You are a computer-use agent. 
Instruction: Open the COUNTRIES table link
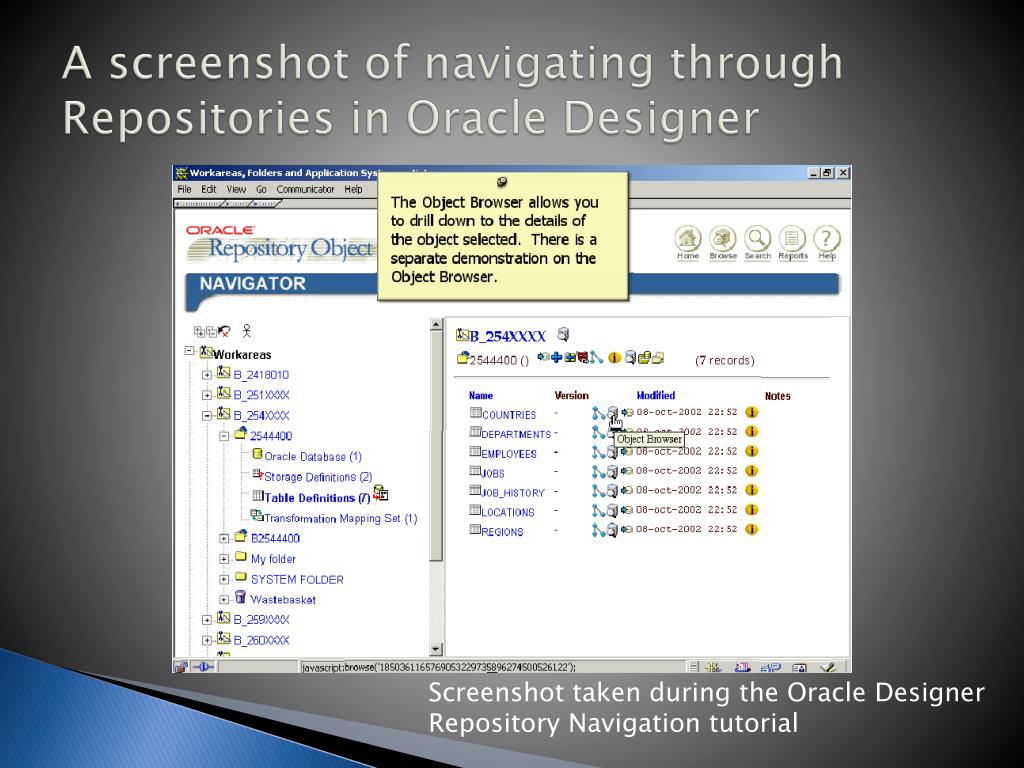(509, 415)
